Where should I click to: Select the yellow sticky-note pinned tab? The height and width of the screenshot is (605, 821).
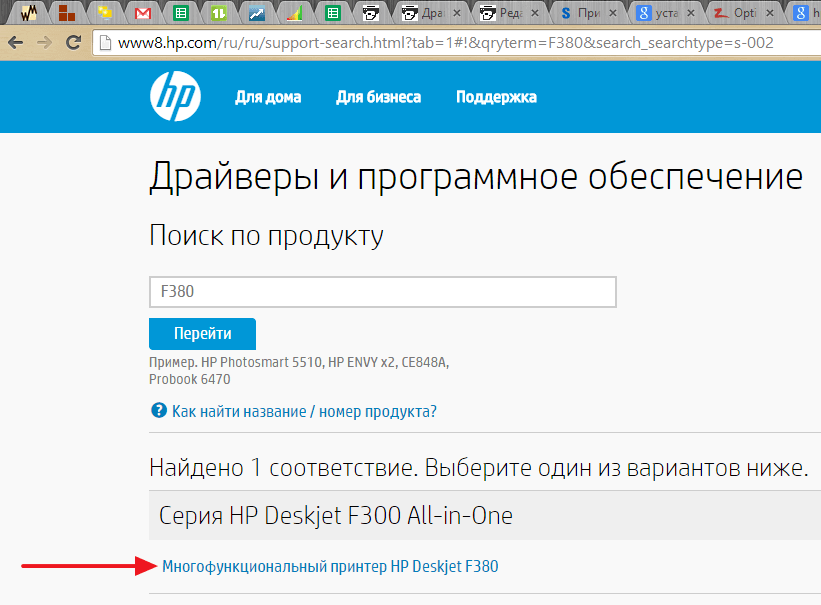[x=104, y=13]
